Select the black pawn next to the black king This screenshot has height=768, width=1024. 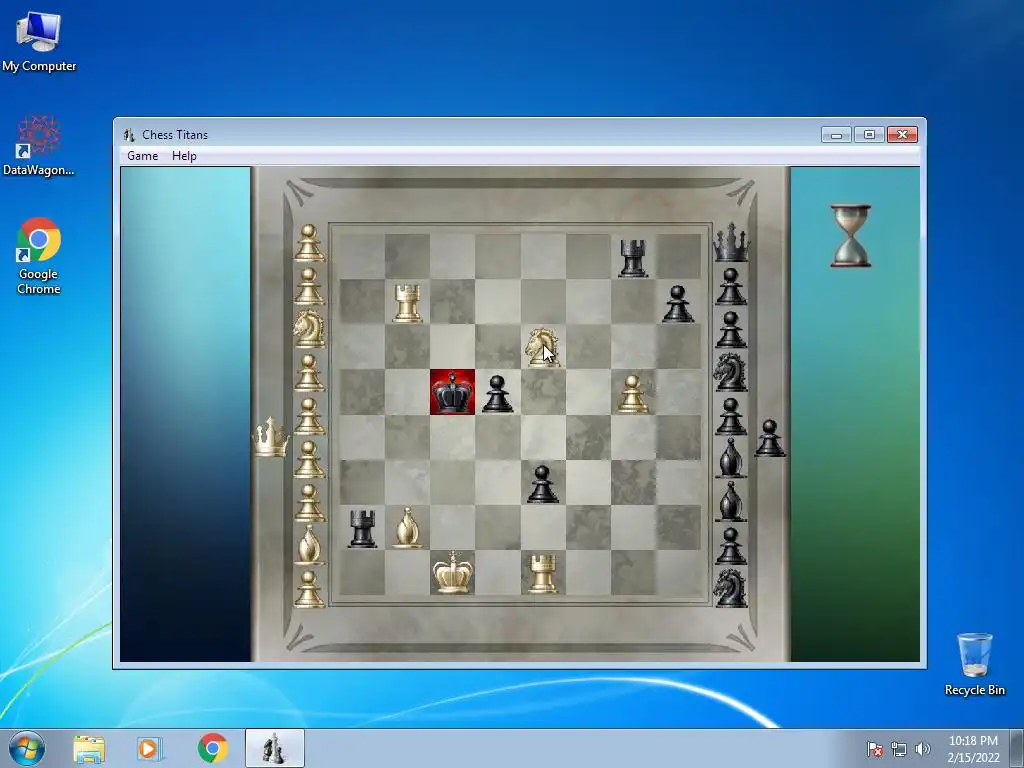(497, 393)
